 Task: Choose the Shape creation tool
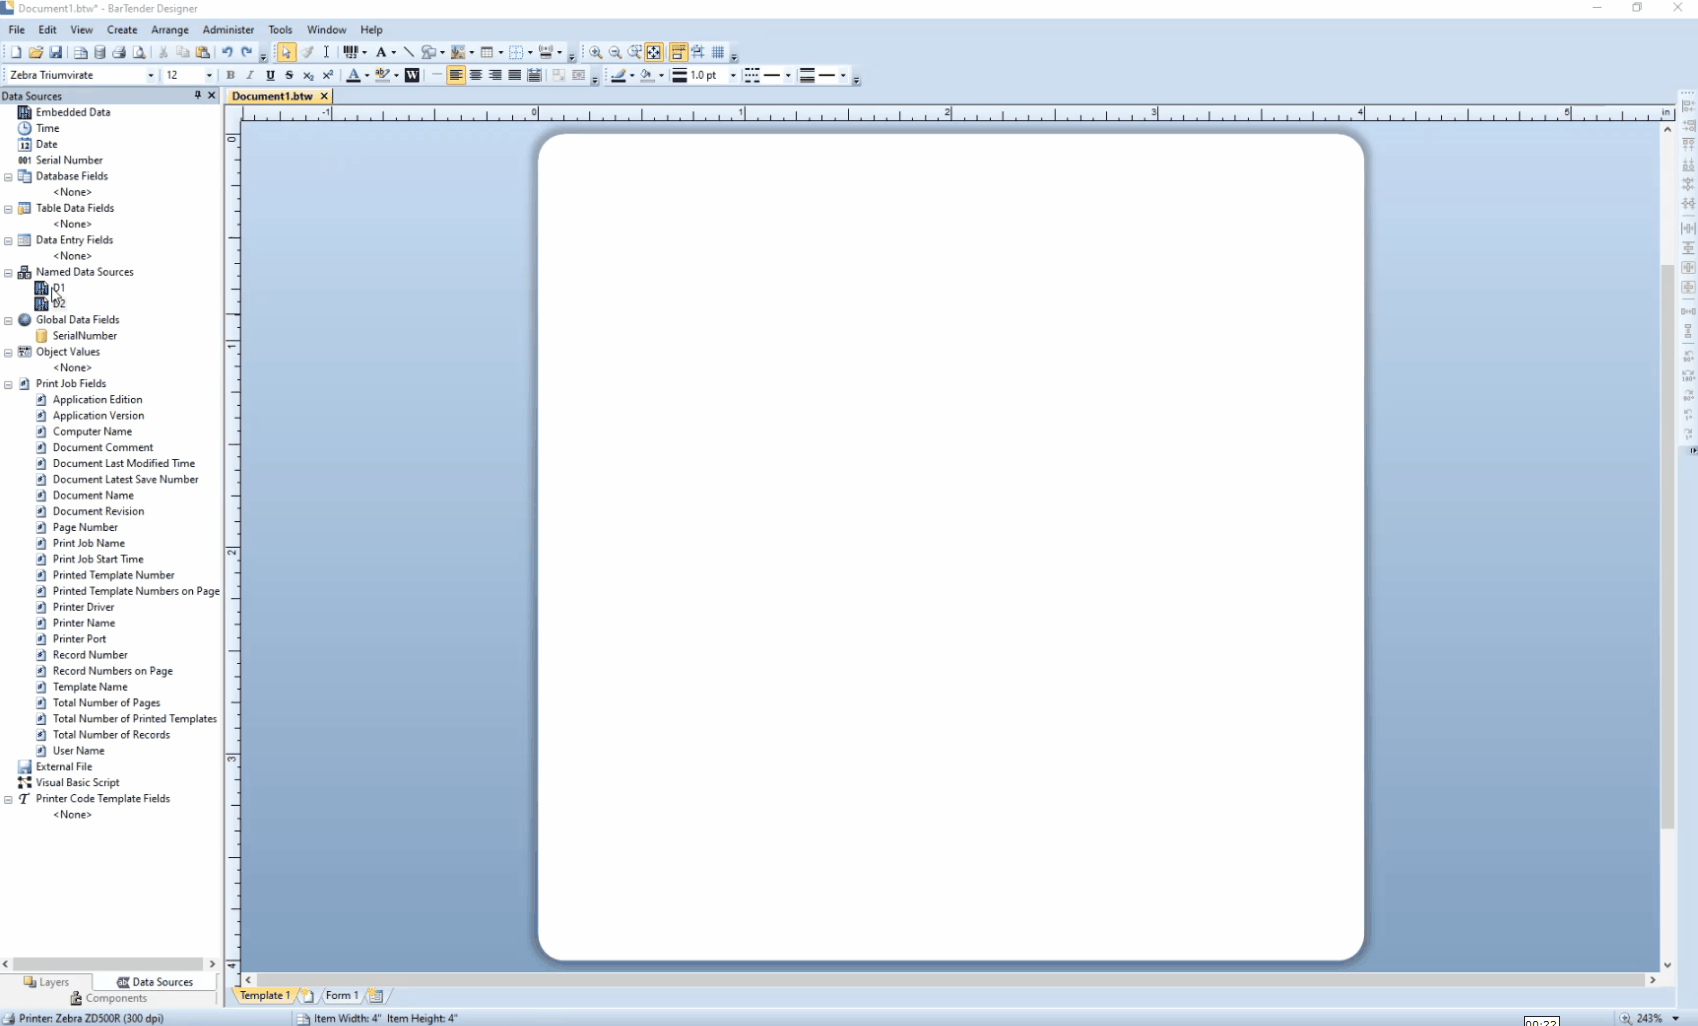(429, 52)
